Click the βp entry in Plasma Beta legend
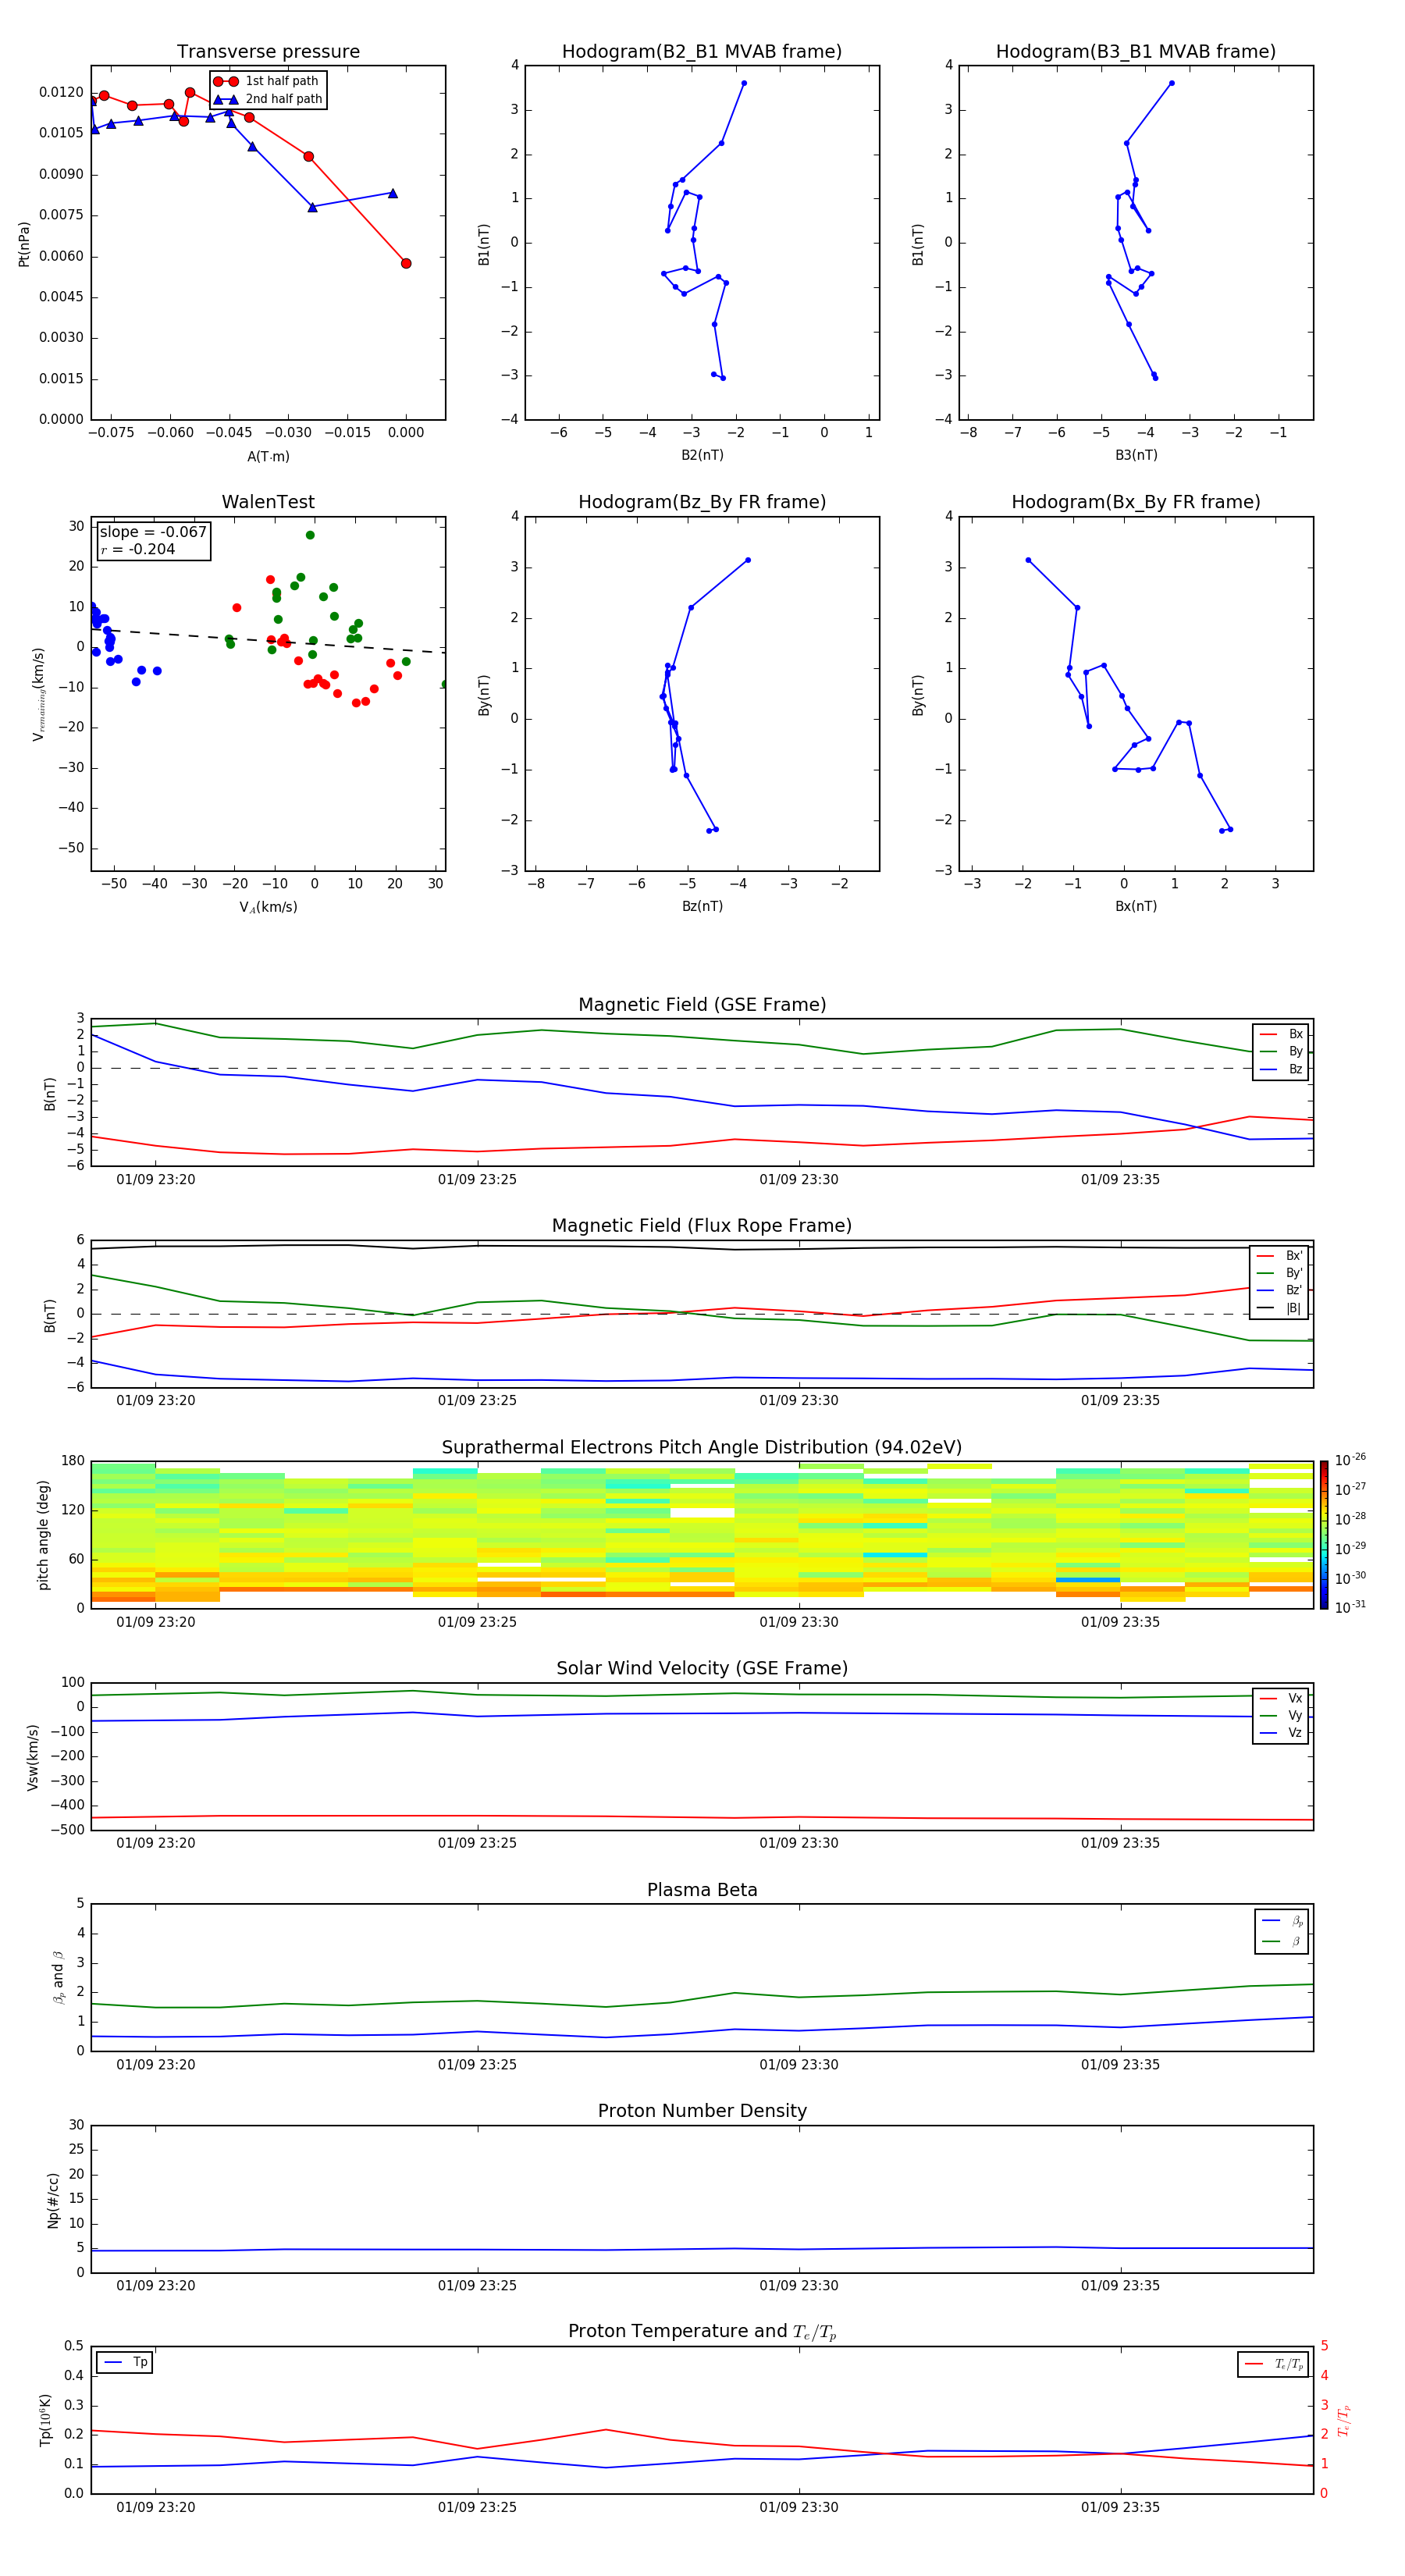The width and height of the screenshot is (1405, 2576). click(1282, 1921)
